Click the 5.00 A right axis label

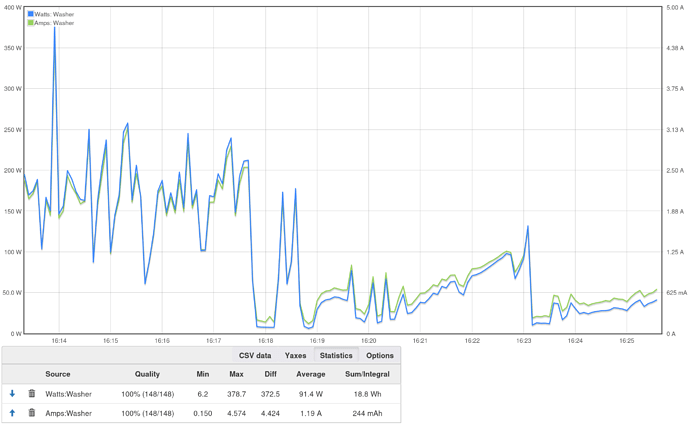point(675,7)
